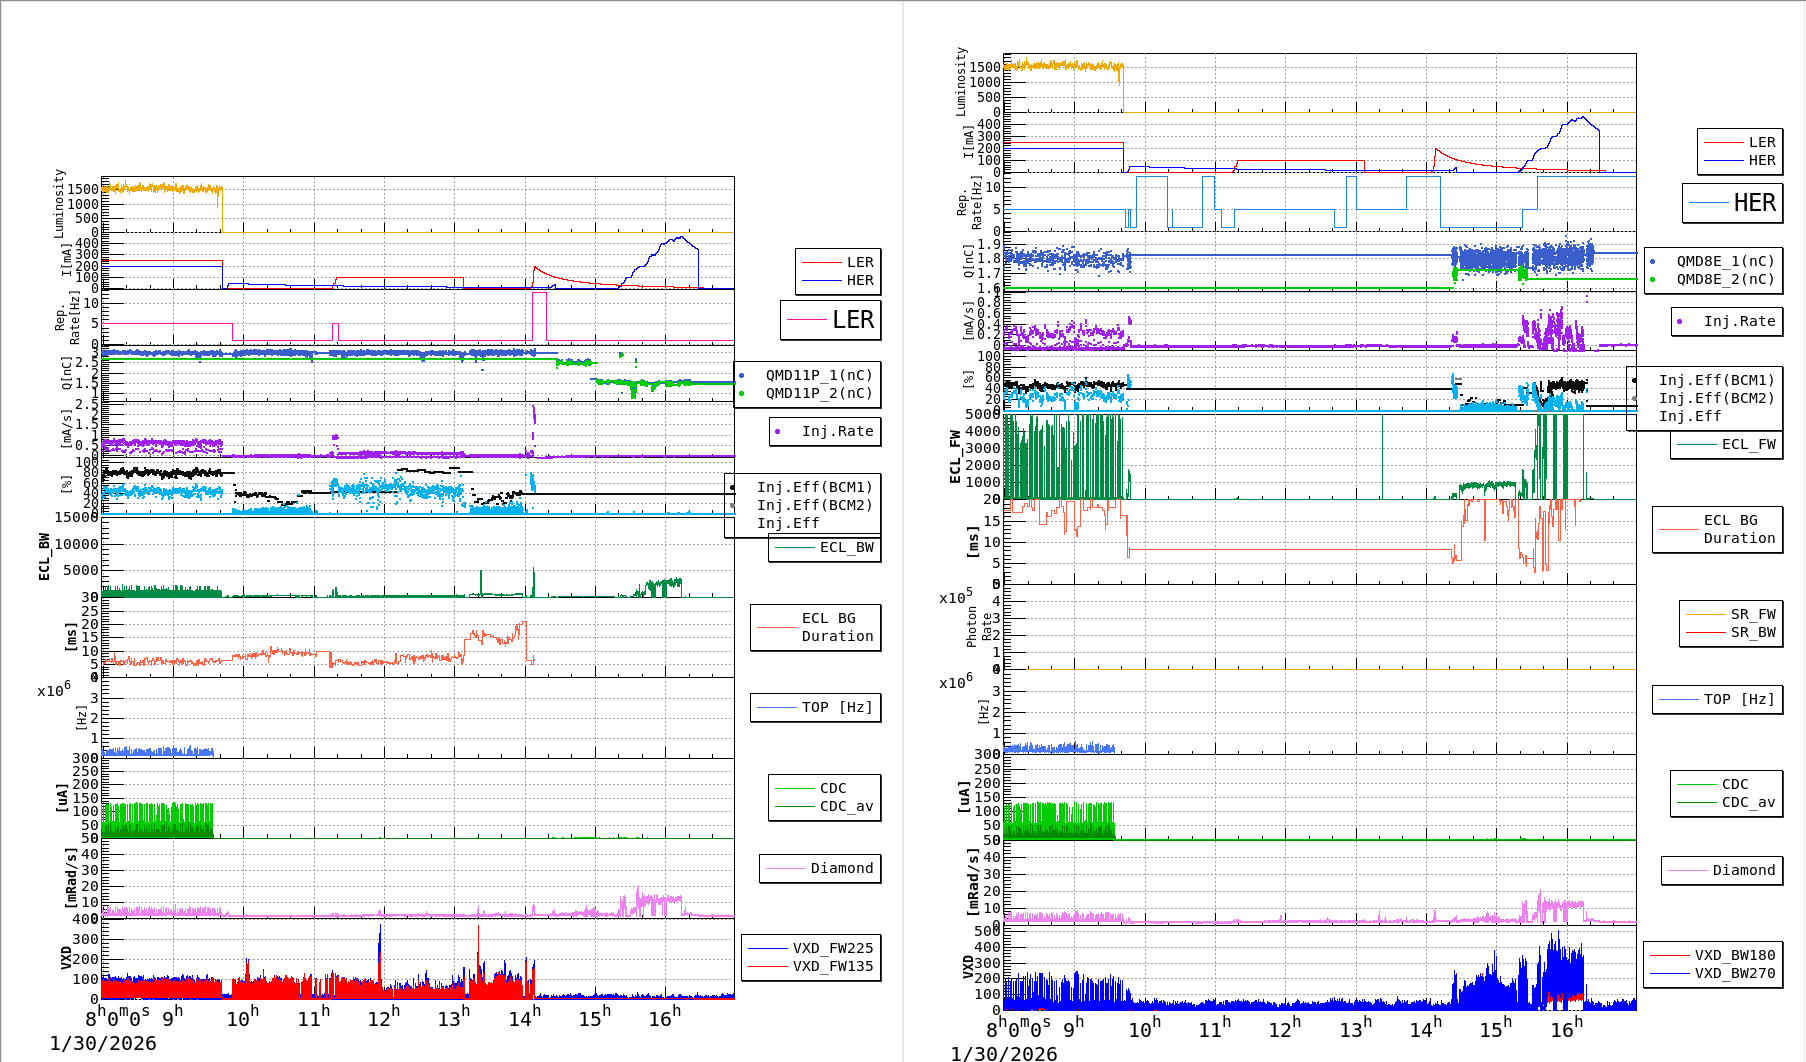Click the 12h tick on left time axis
The width and height of the screenshot is (1806, 1062).
[x=384, y=1018]
